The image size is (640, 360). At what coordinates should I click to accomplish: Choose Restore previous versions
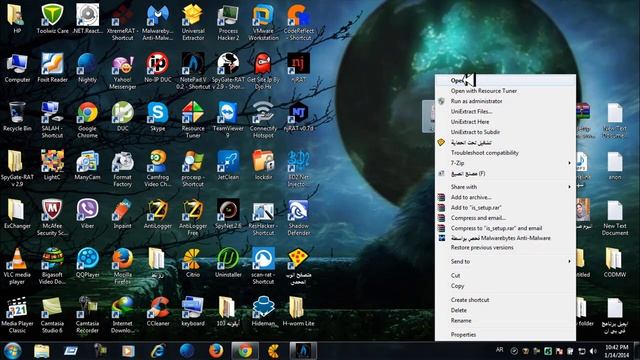[505, 247]
